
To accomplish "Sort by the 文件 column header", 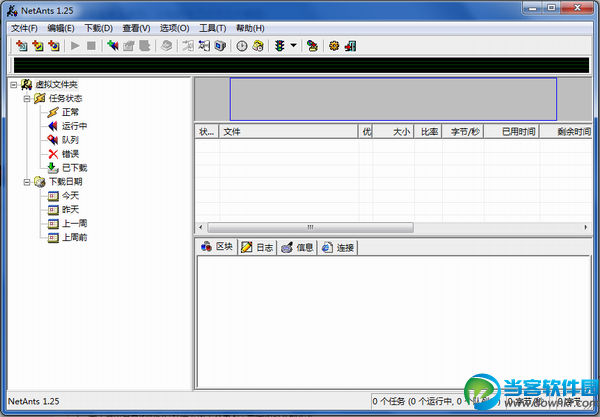I will pos(289,132).
